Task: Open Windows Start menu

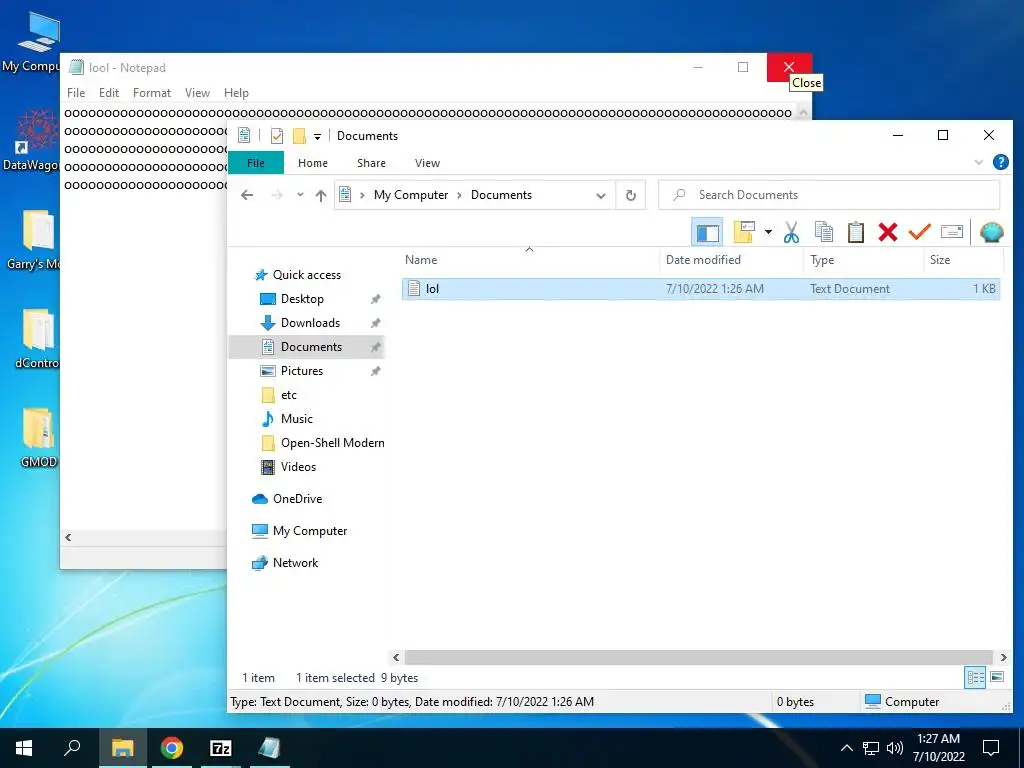Action: click(x=24, y=748)
